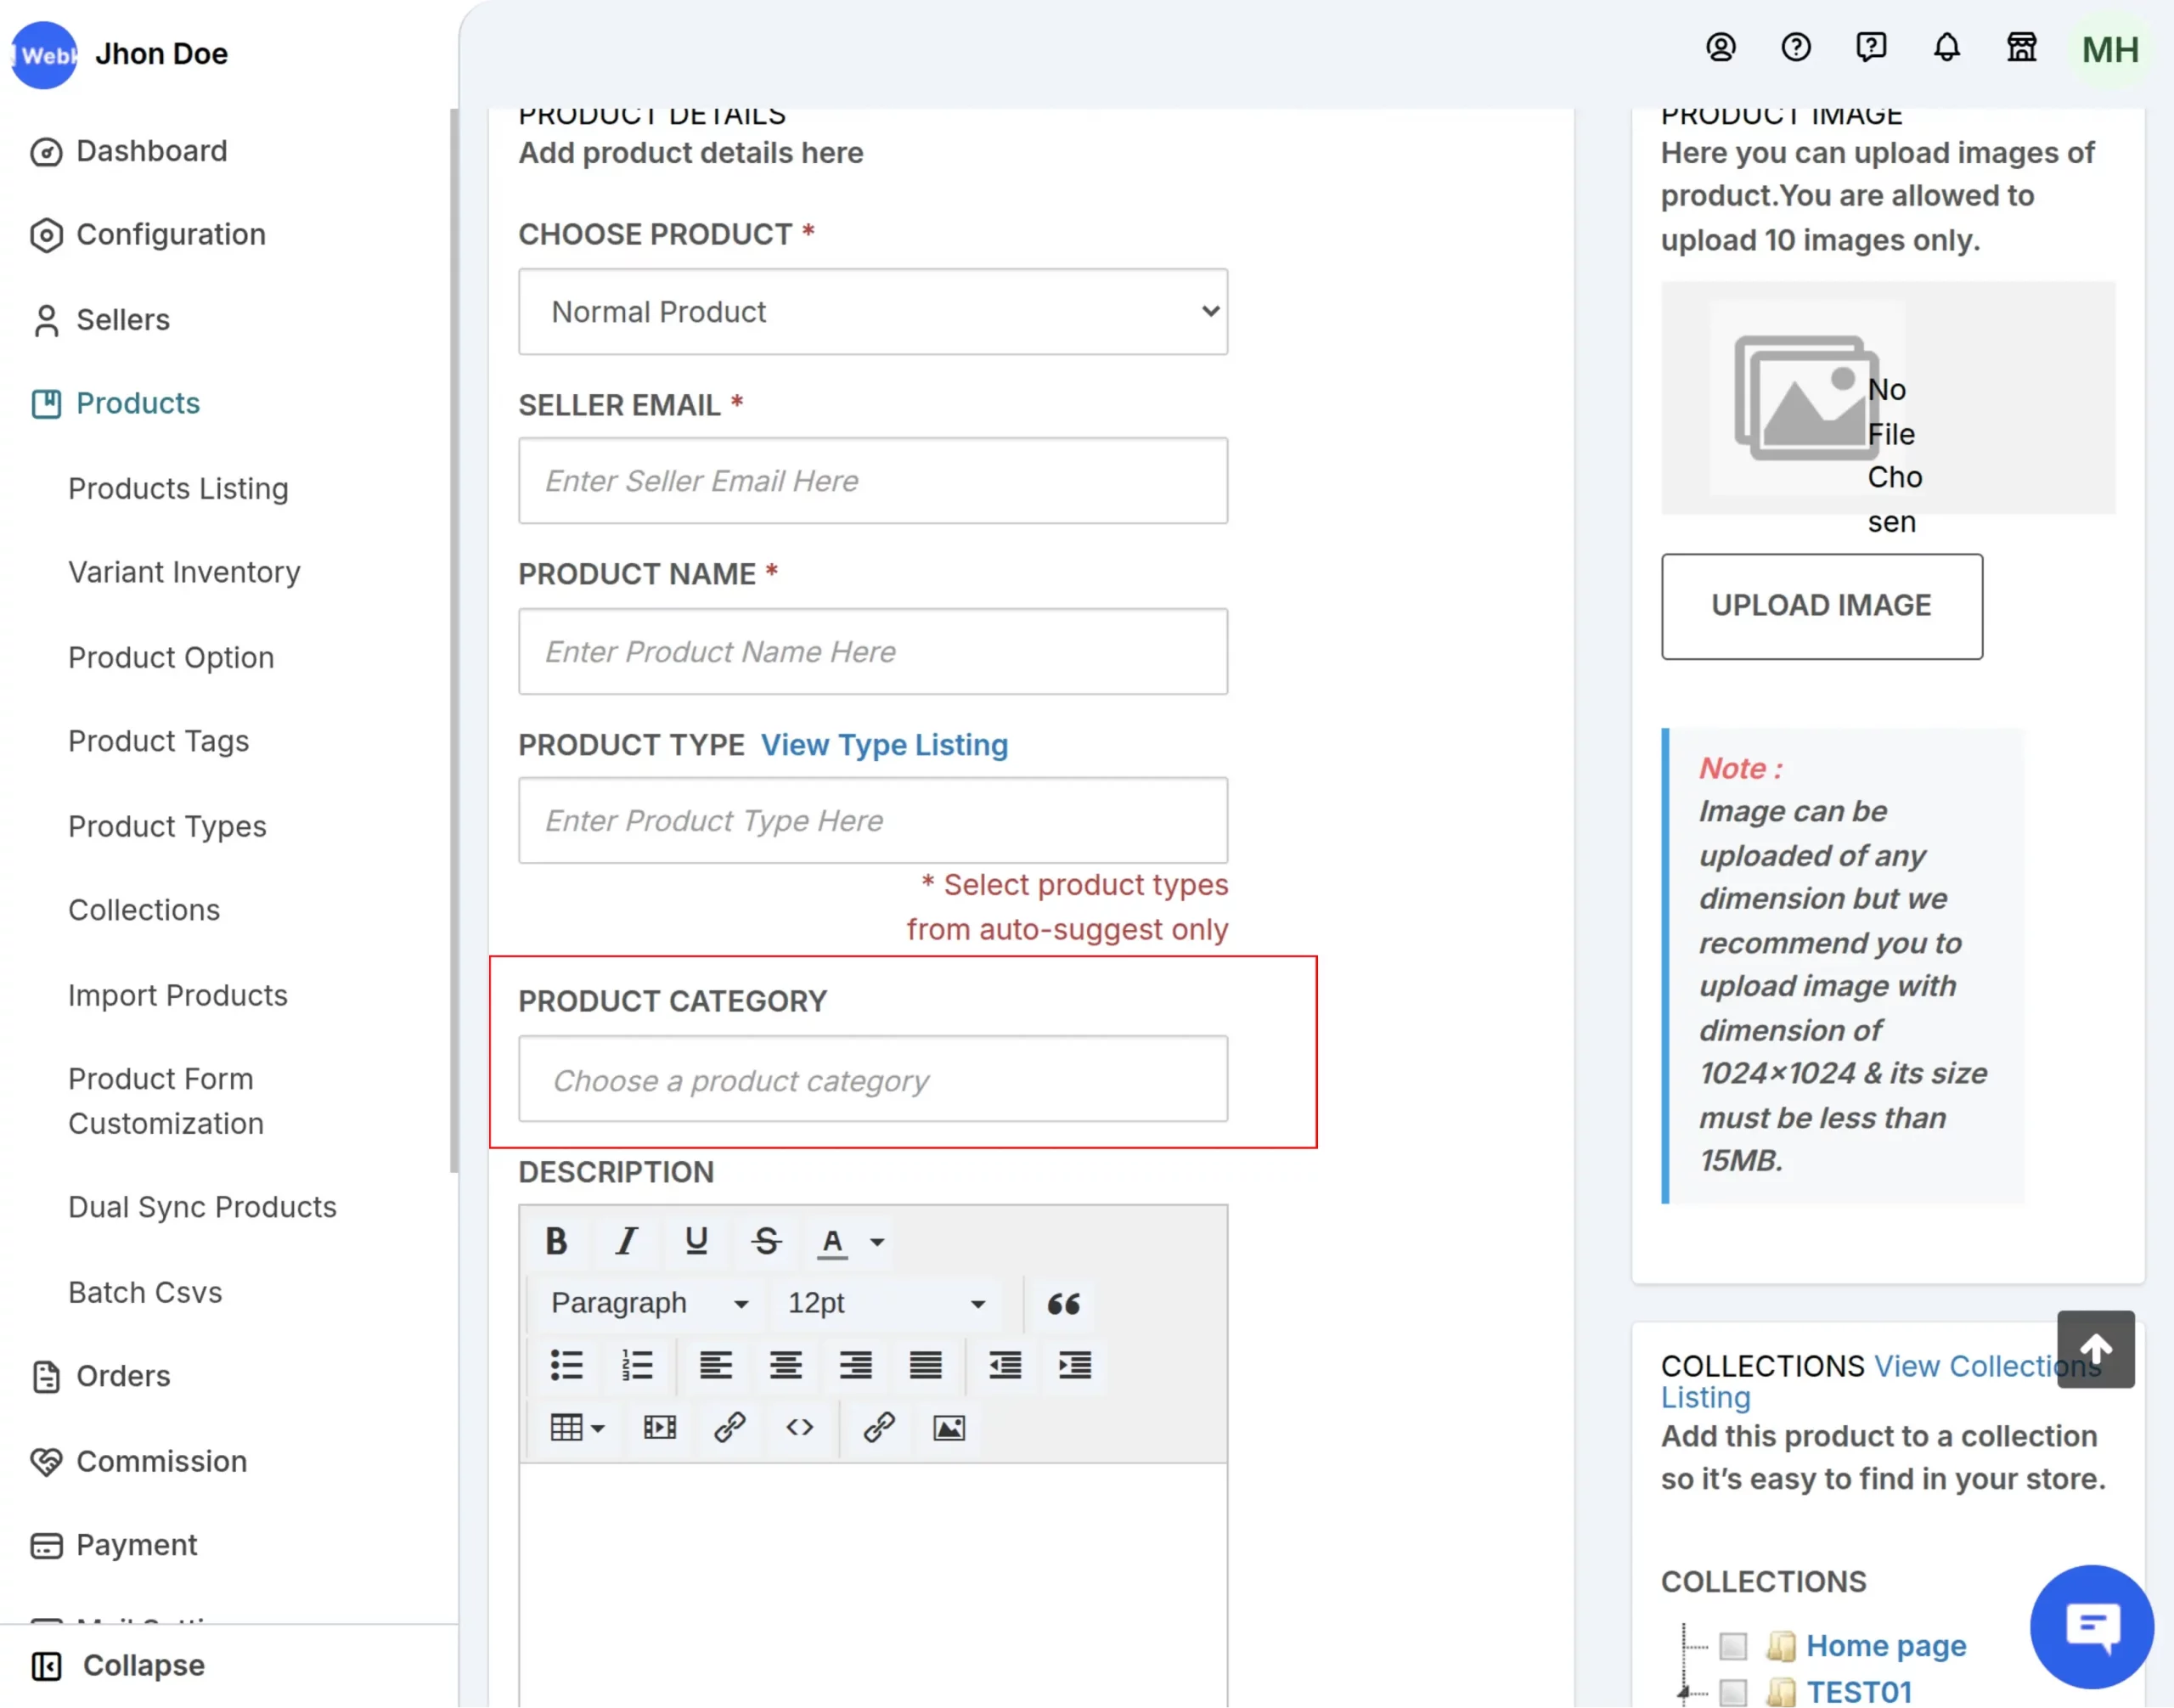Click the Bold formatting icon
The height and width of the screenshot is (1708, 2174).
(556, 1241)
